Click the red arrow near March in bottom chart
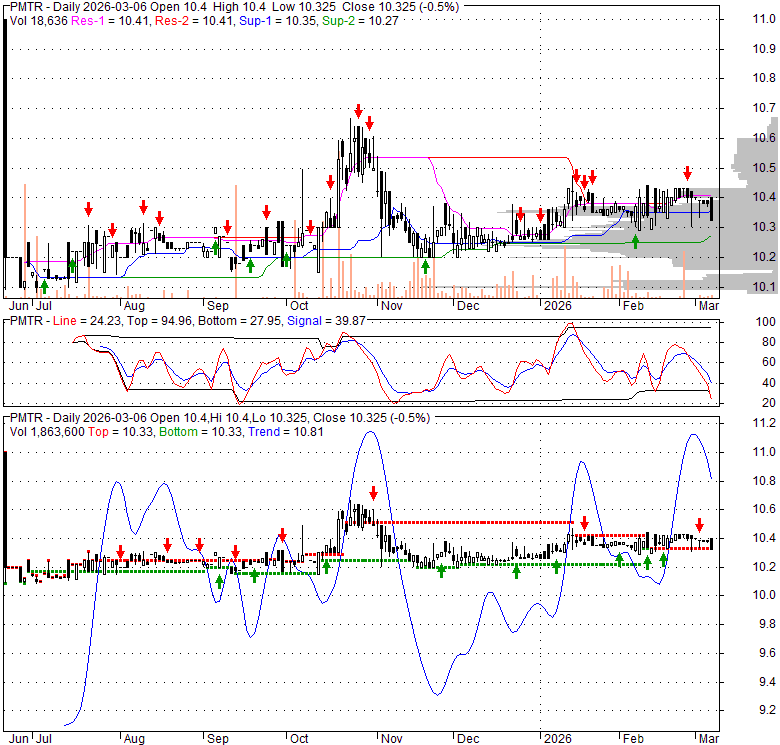Screen dimensions: 780x745 pyautogui.click(x=700, y=524)
